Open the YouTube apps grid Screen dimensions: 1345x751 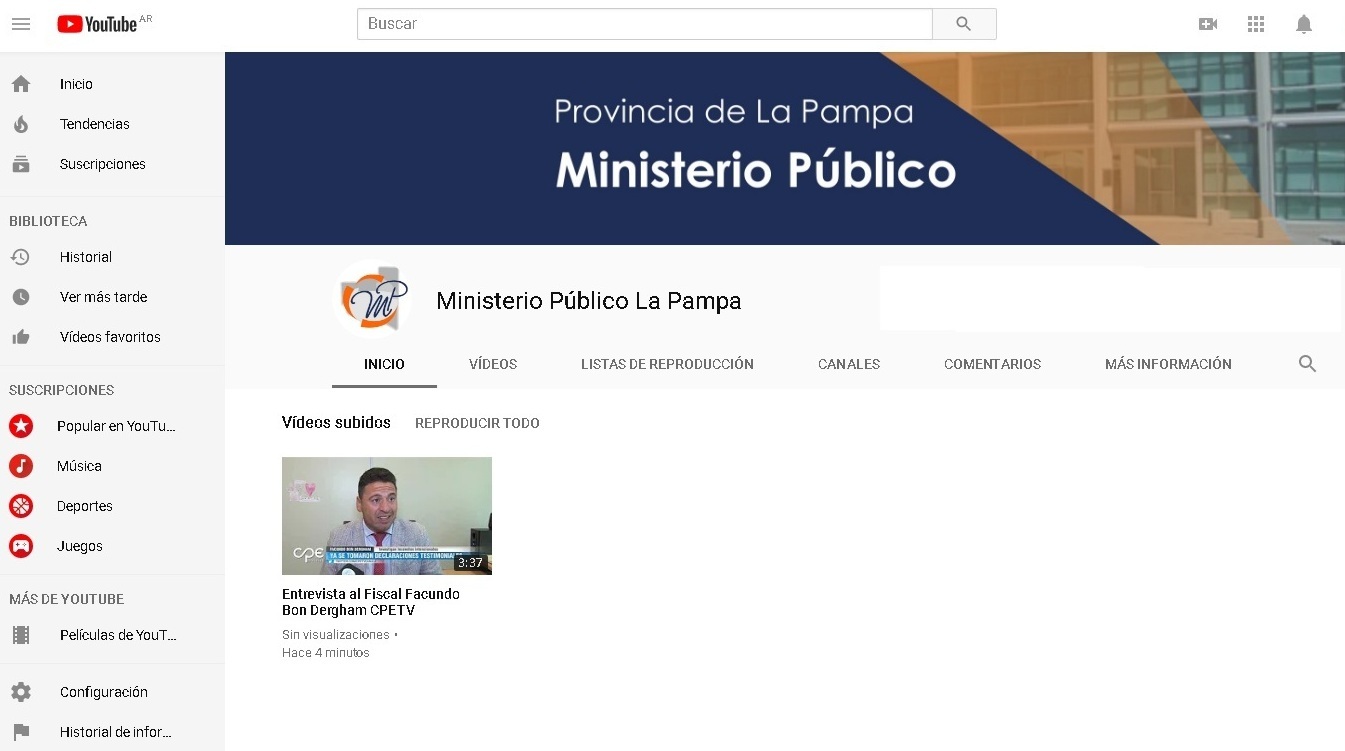(x=1256, y=24)
